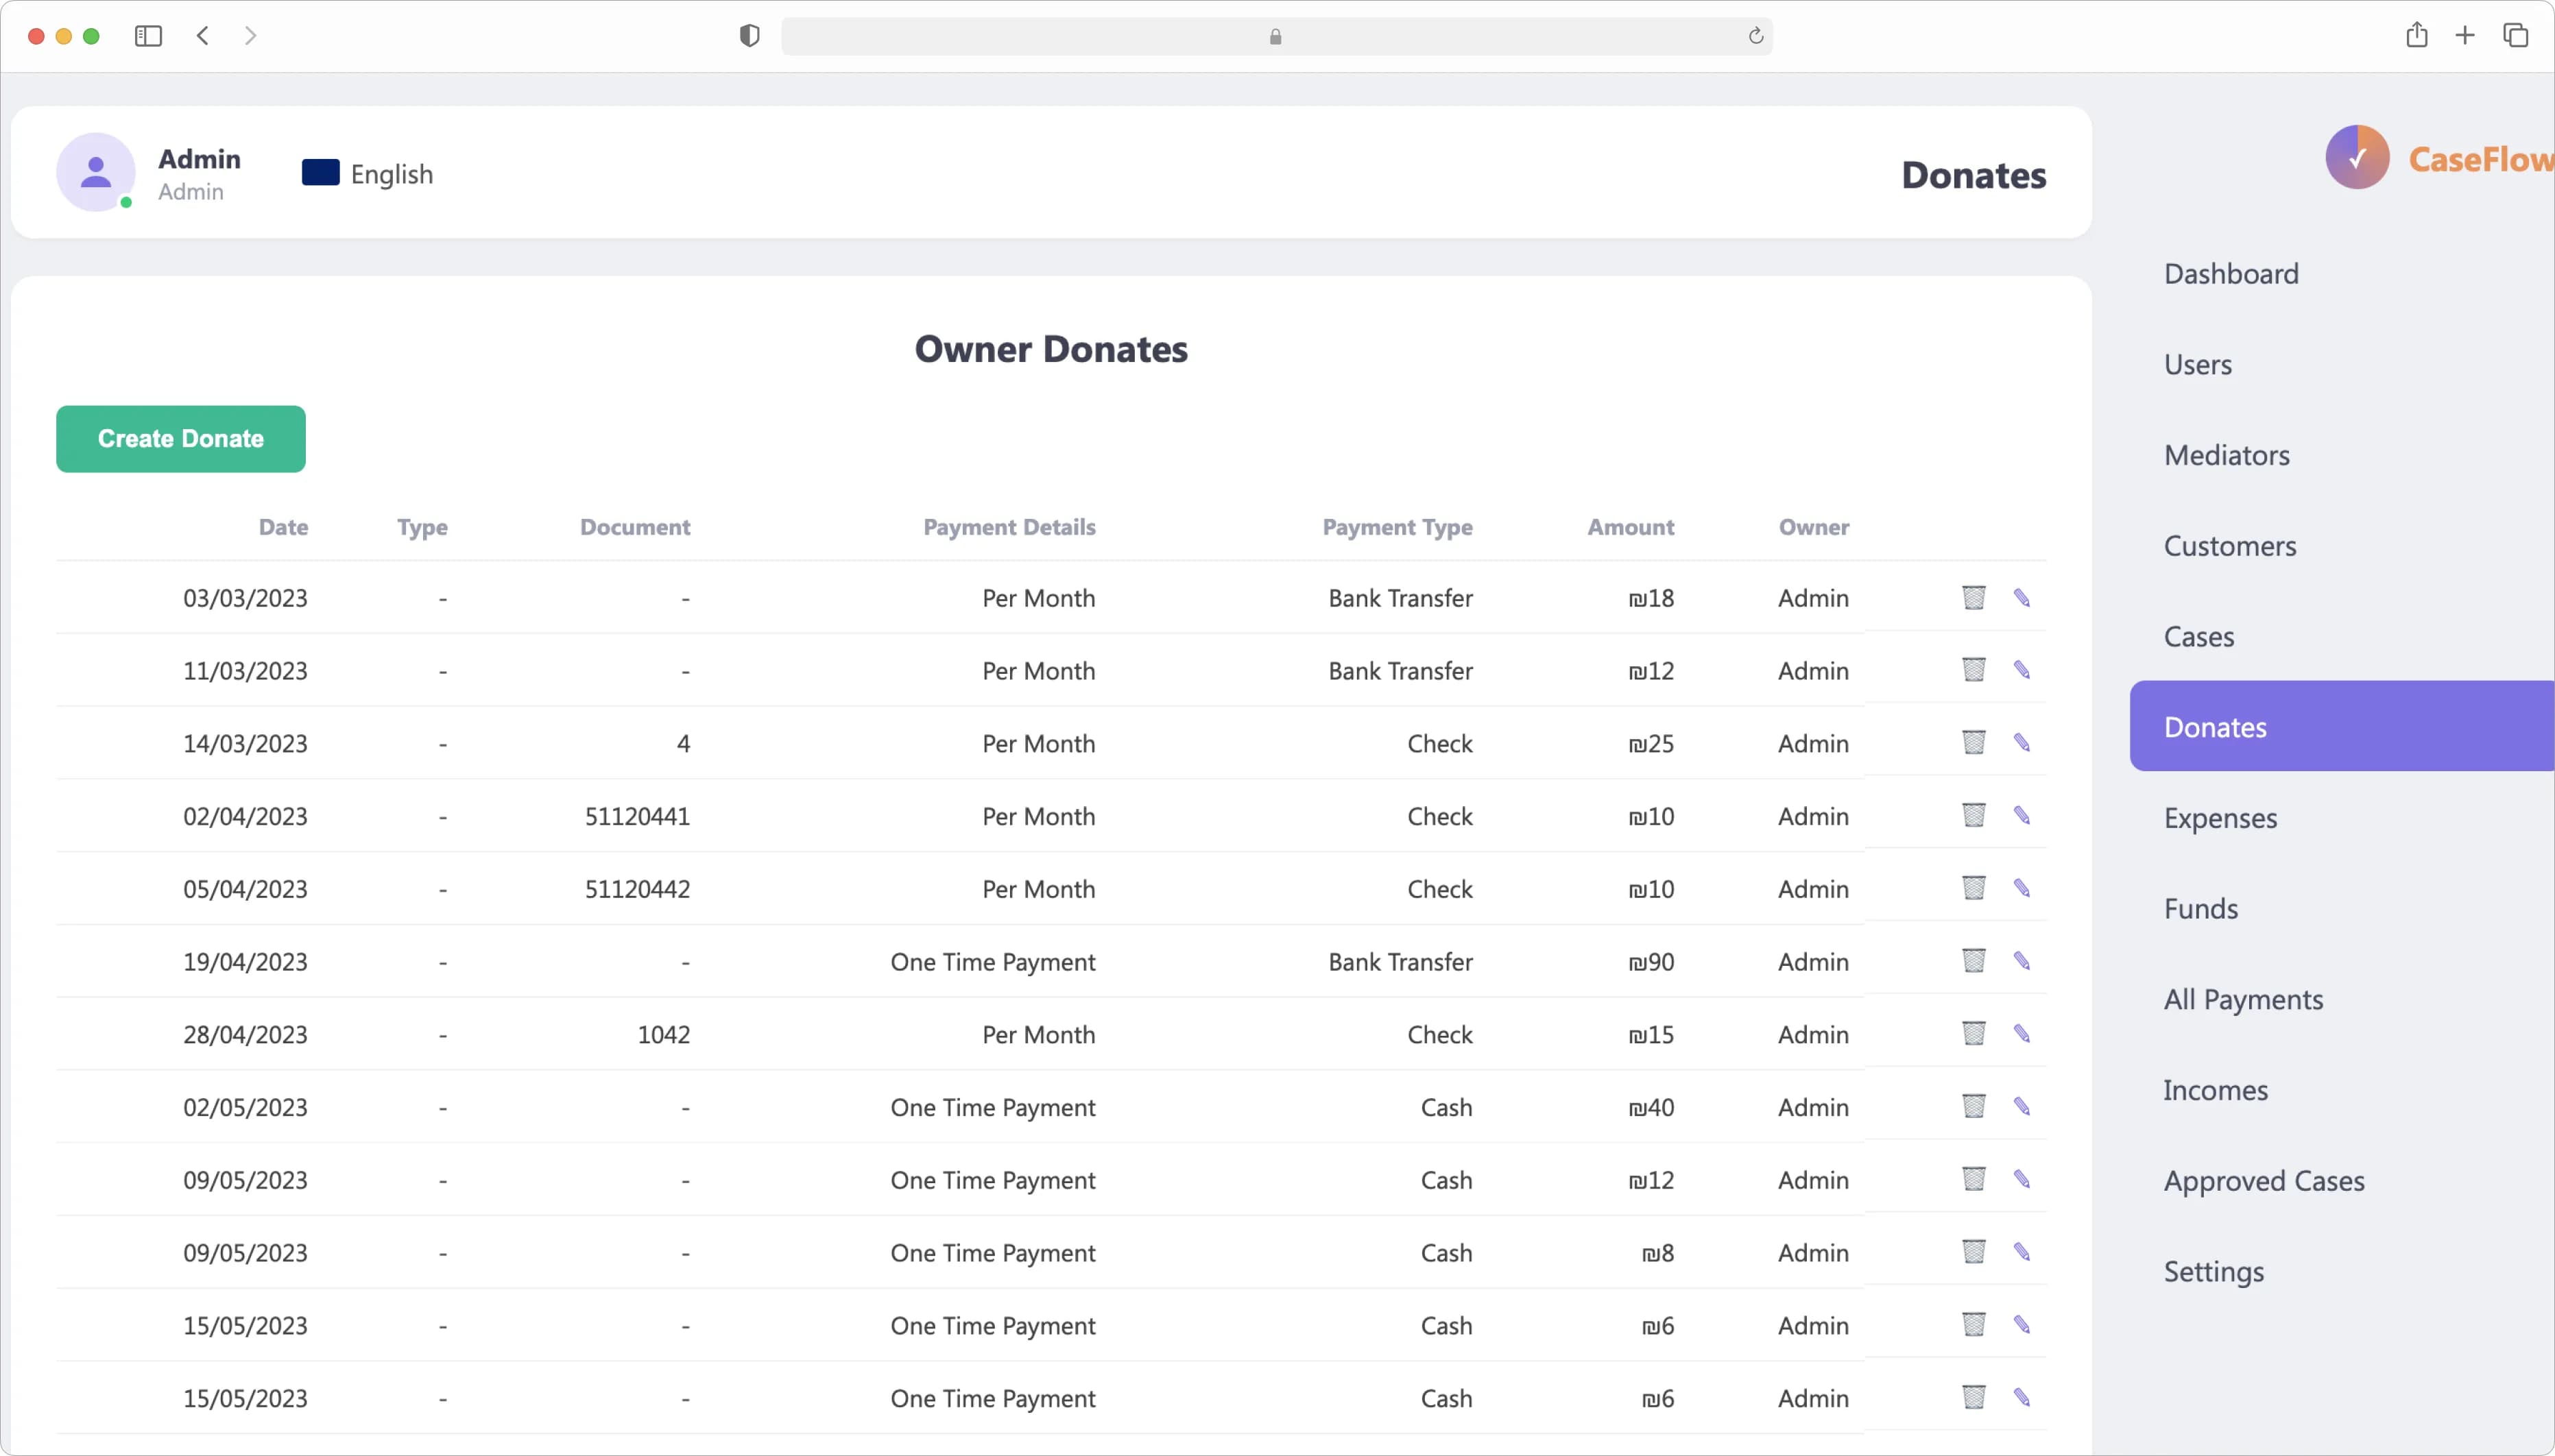
Task: Delete the 09/05/2023 ₪8 cash donate
Action: tap(1973, 1253)
